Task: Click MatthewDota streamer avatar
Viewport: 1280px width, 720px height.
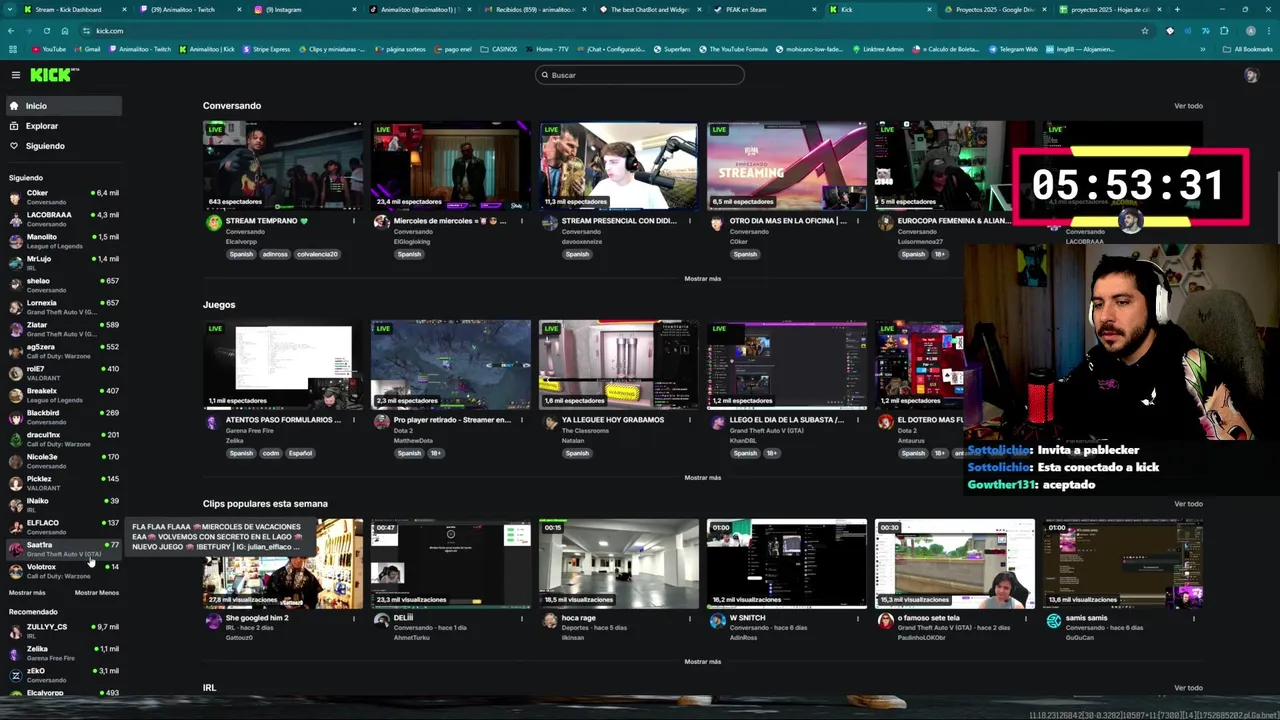Action: point(381,422)
